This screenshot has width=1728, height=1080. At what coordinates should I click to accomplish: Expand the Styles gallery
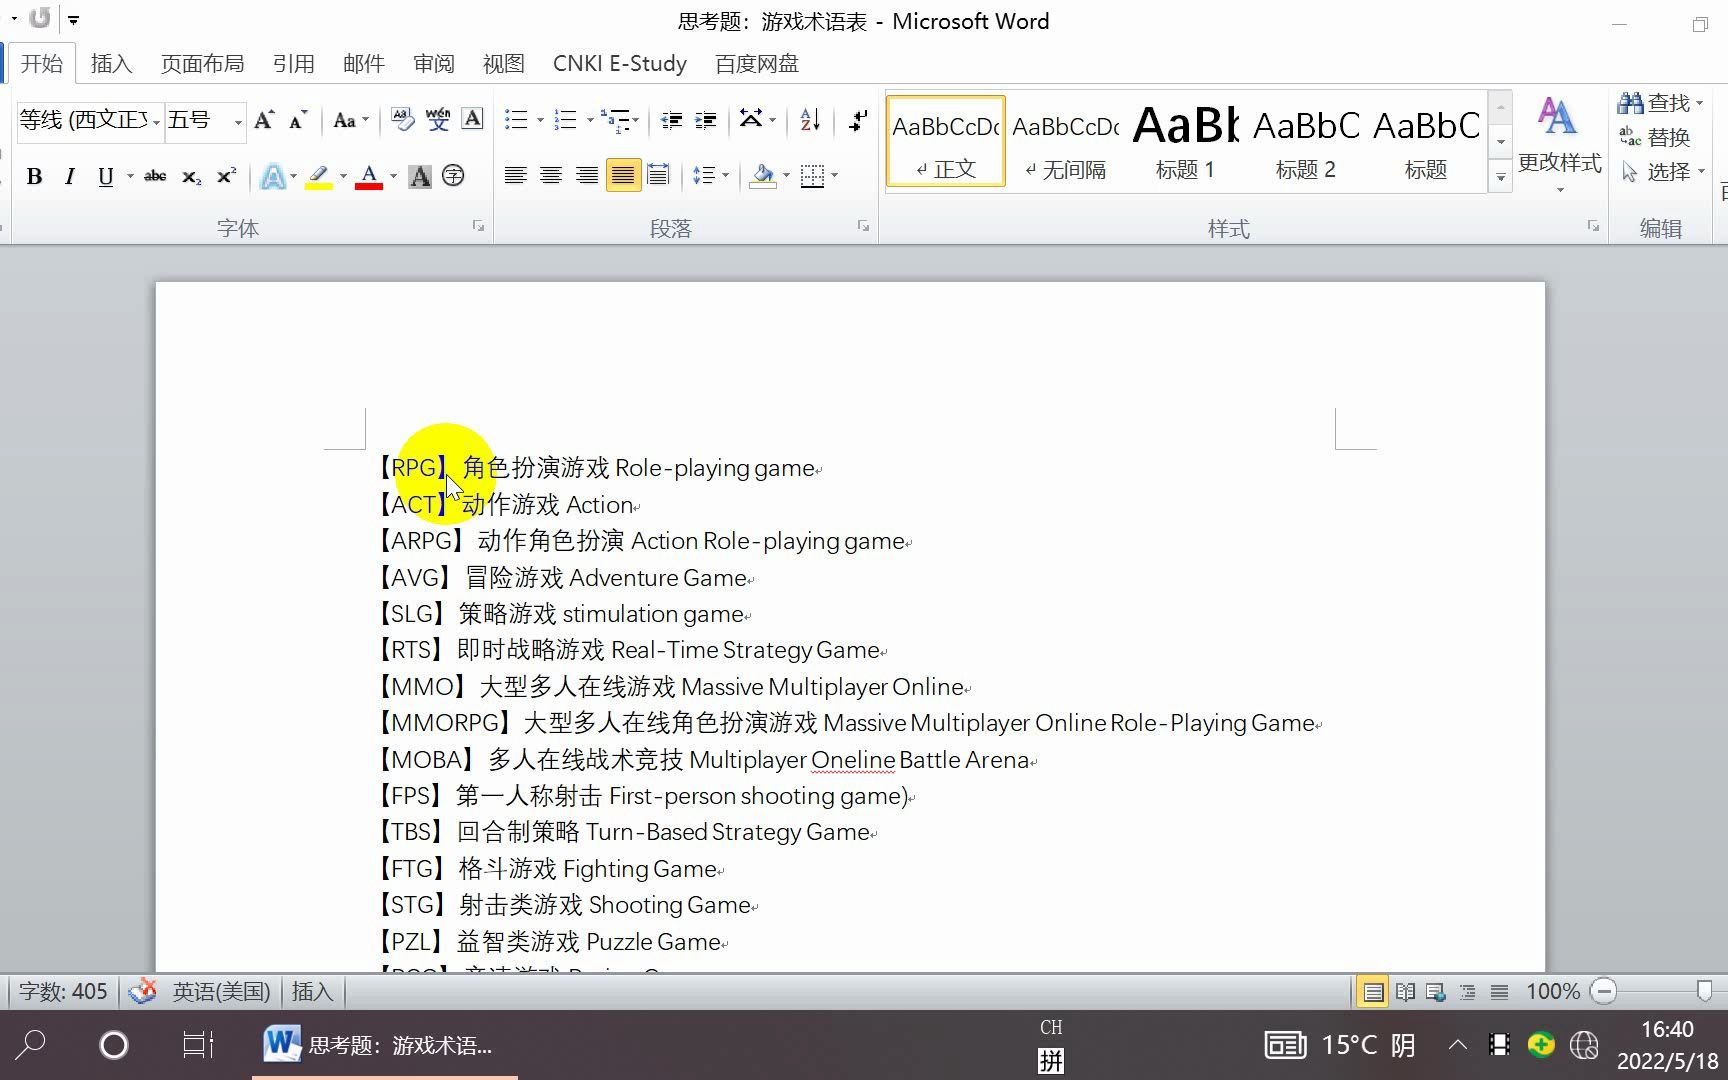(1500, 178)
